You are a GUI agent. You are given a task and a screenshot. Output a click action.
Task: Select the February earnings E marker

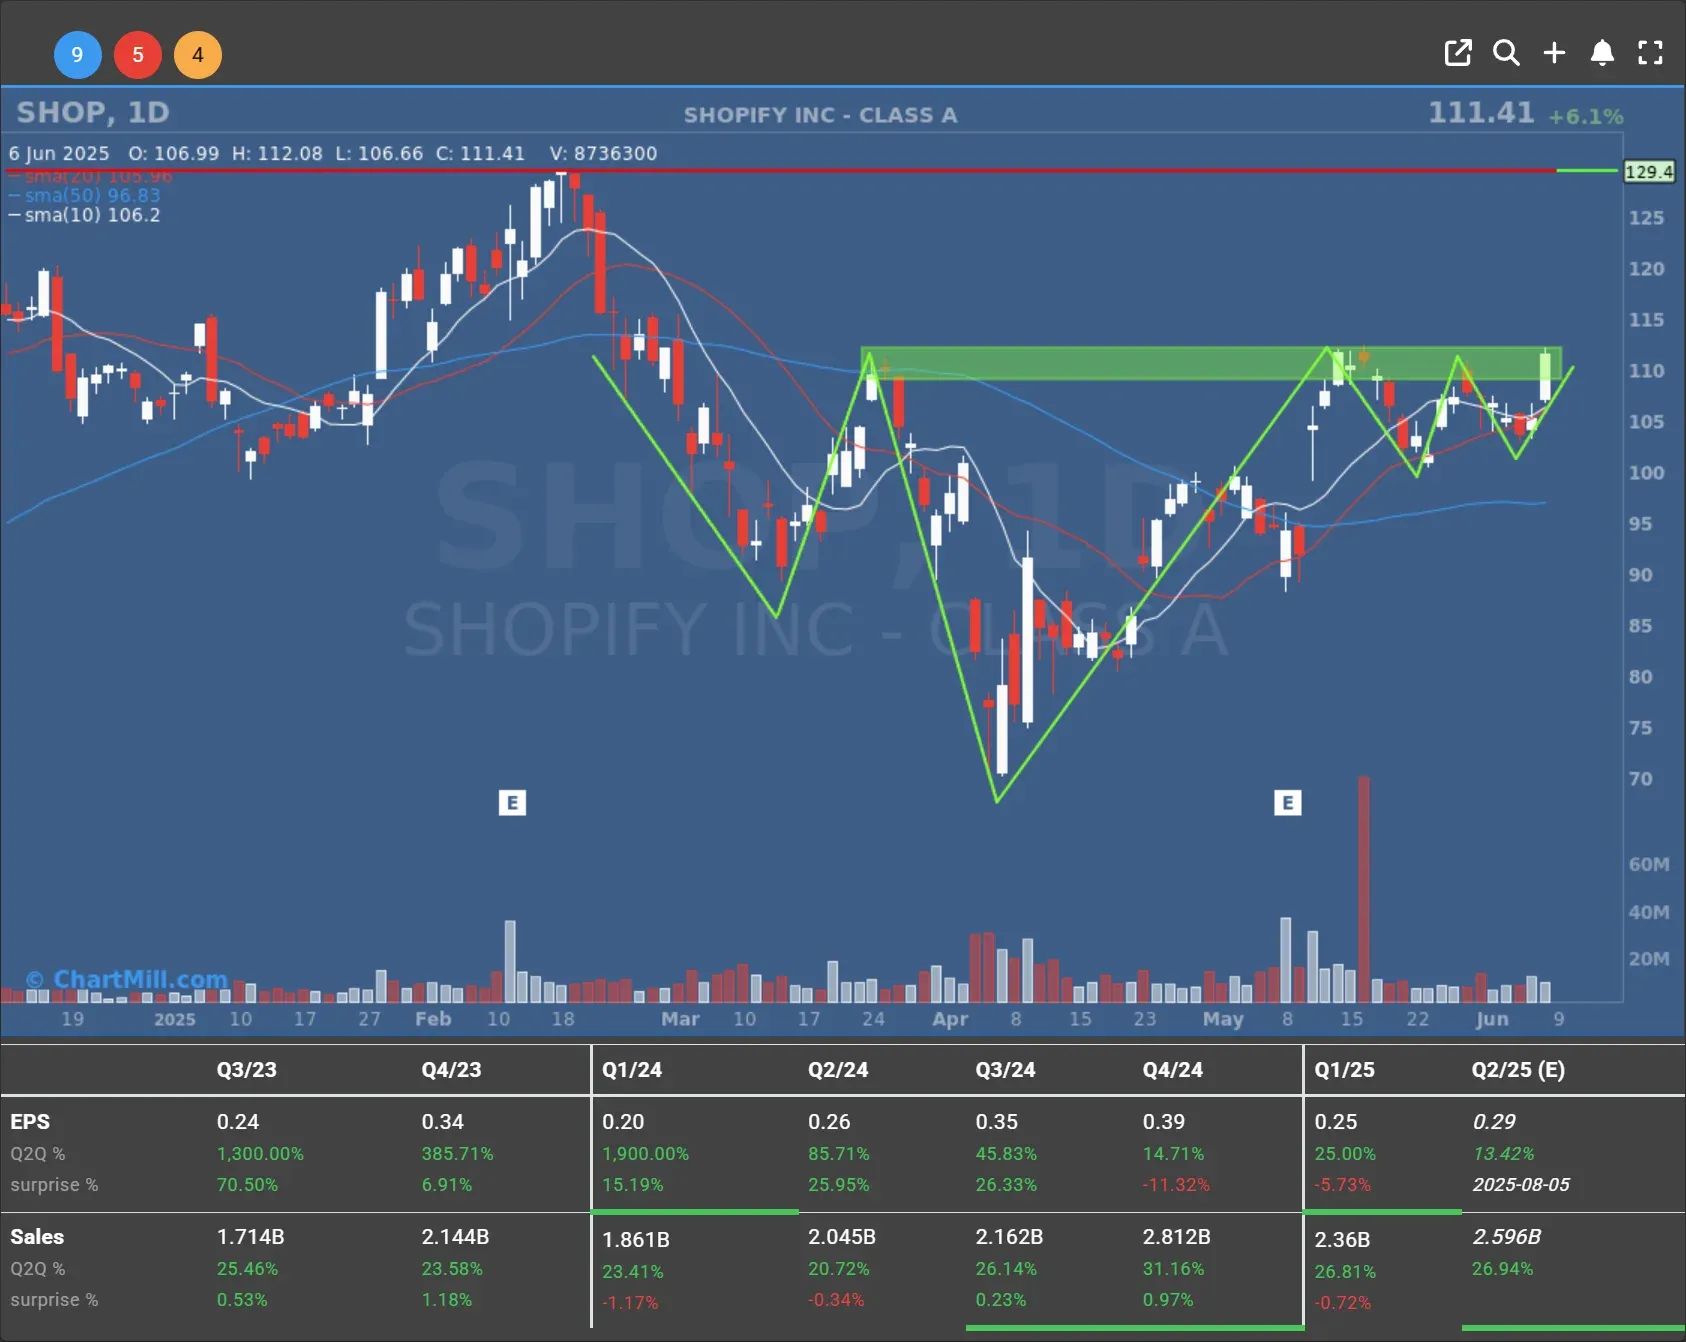pyautogui.click(x=512, y=802)
